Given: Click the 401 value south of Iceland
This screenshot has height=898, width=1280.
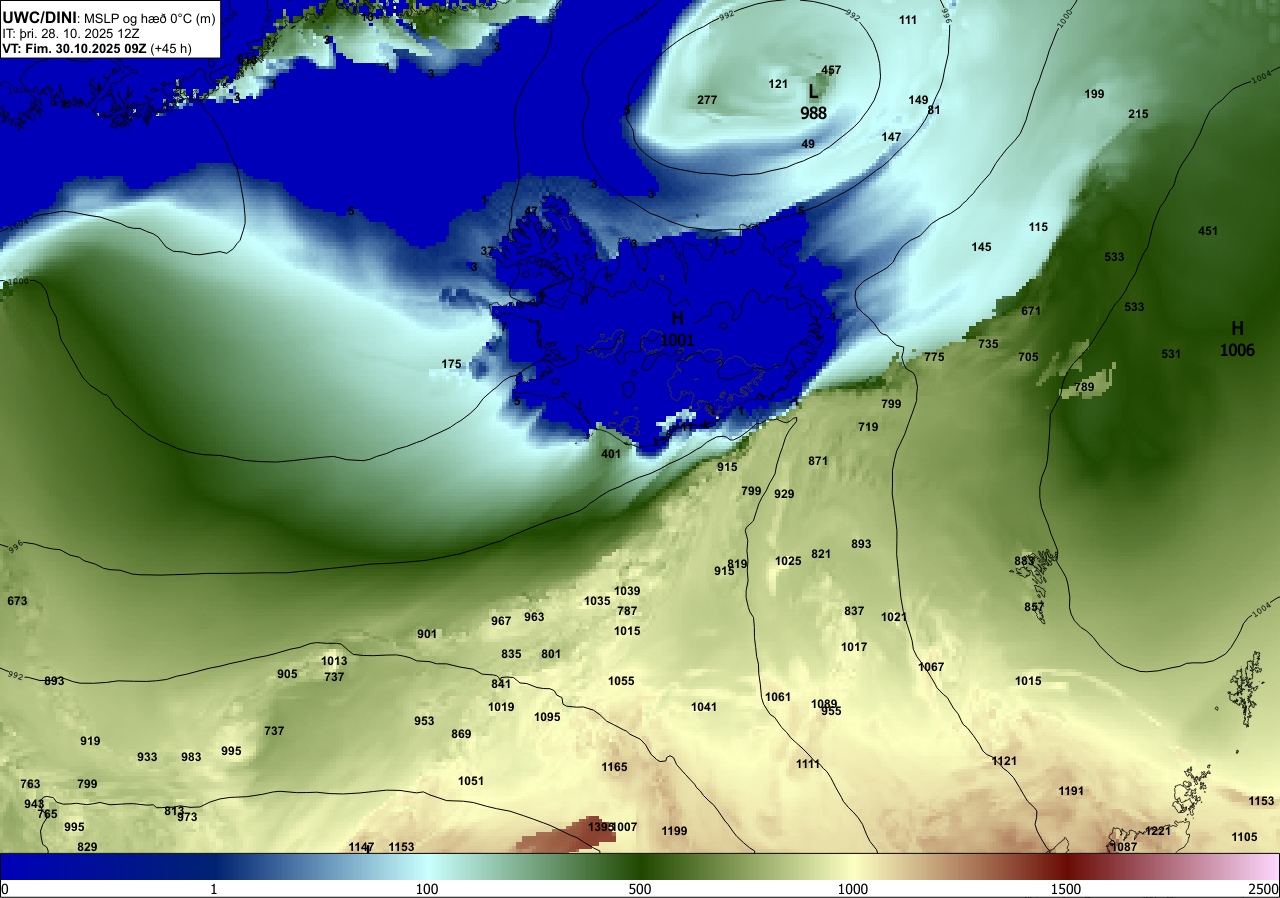Looking at the screenshot, I should point(611,454).
